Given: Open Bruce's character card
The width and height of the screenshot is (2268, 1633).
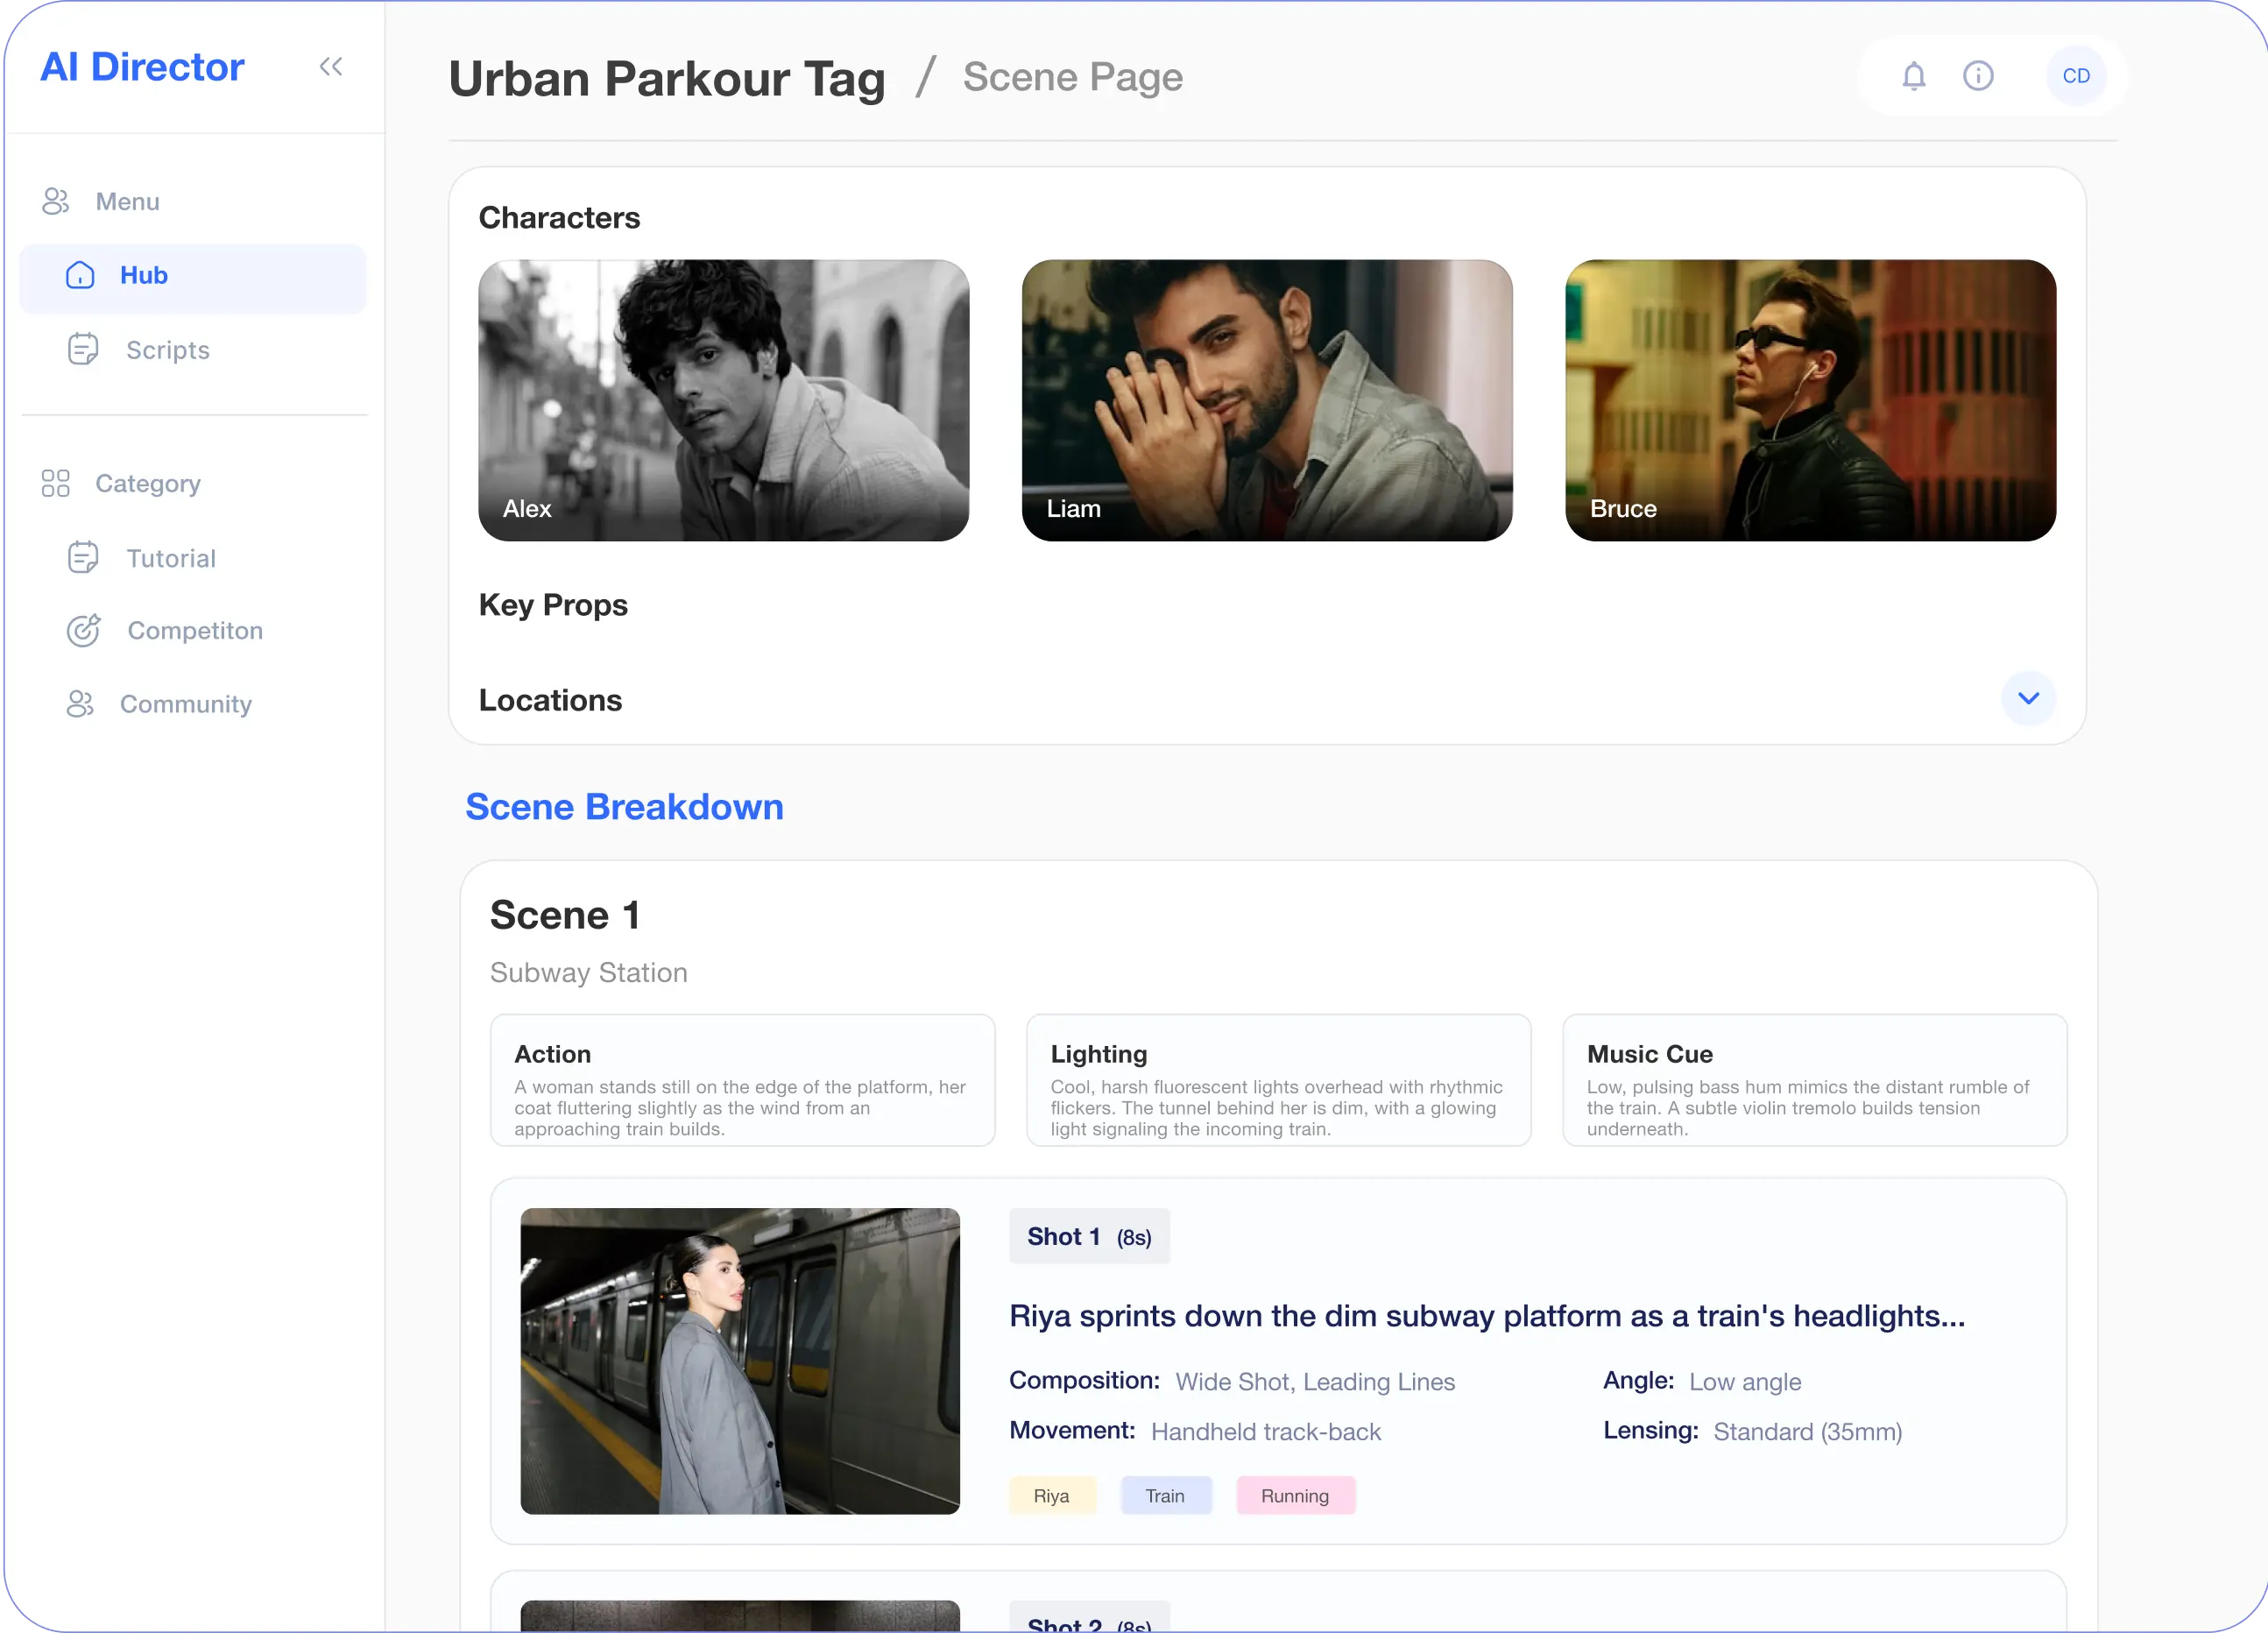Looking at the screenshot, I should click(x=1811, y=401).
